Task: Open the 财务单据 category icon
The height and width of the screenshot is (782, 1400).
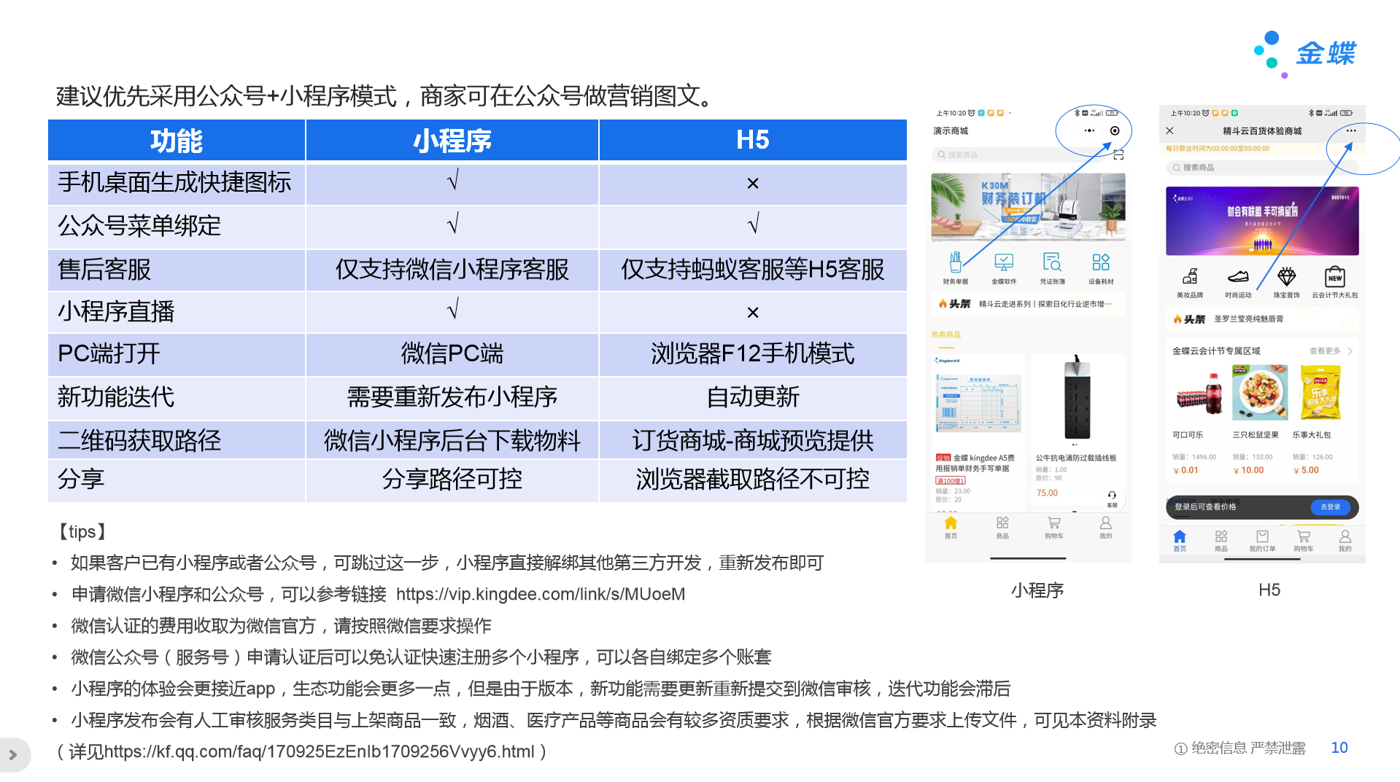Action: pos(955,267)
